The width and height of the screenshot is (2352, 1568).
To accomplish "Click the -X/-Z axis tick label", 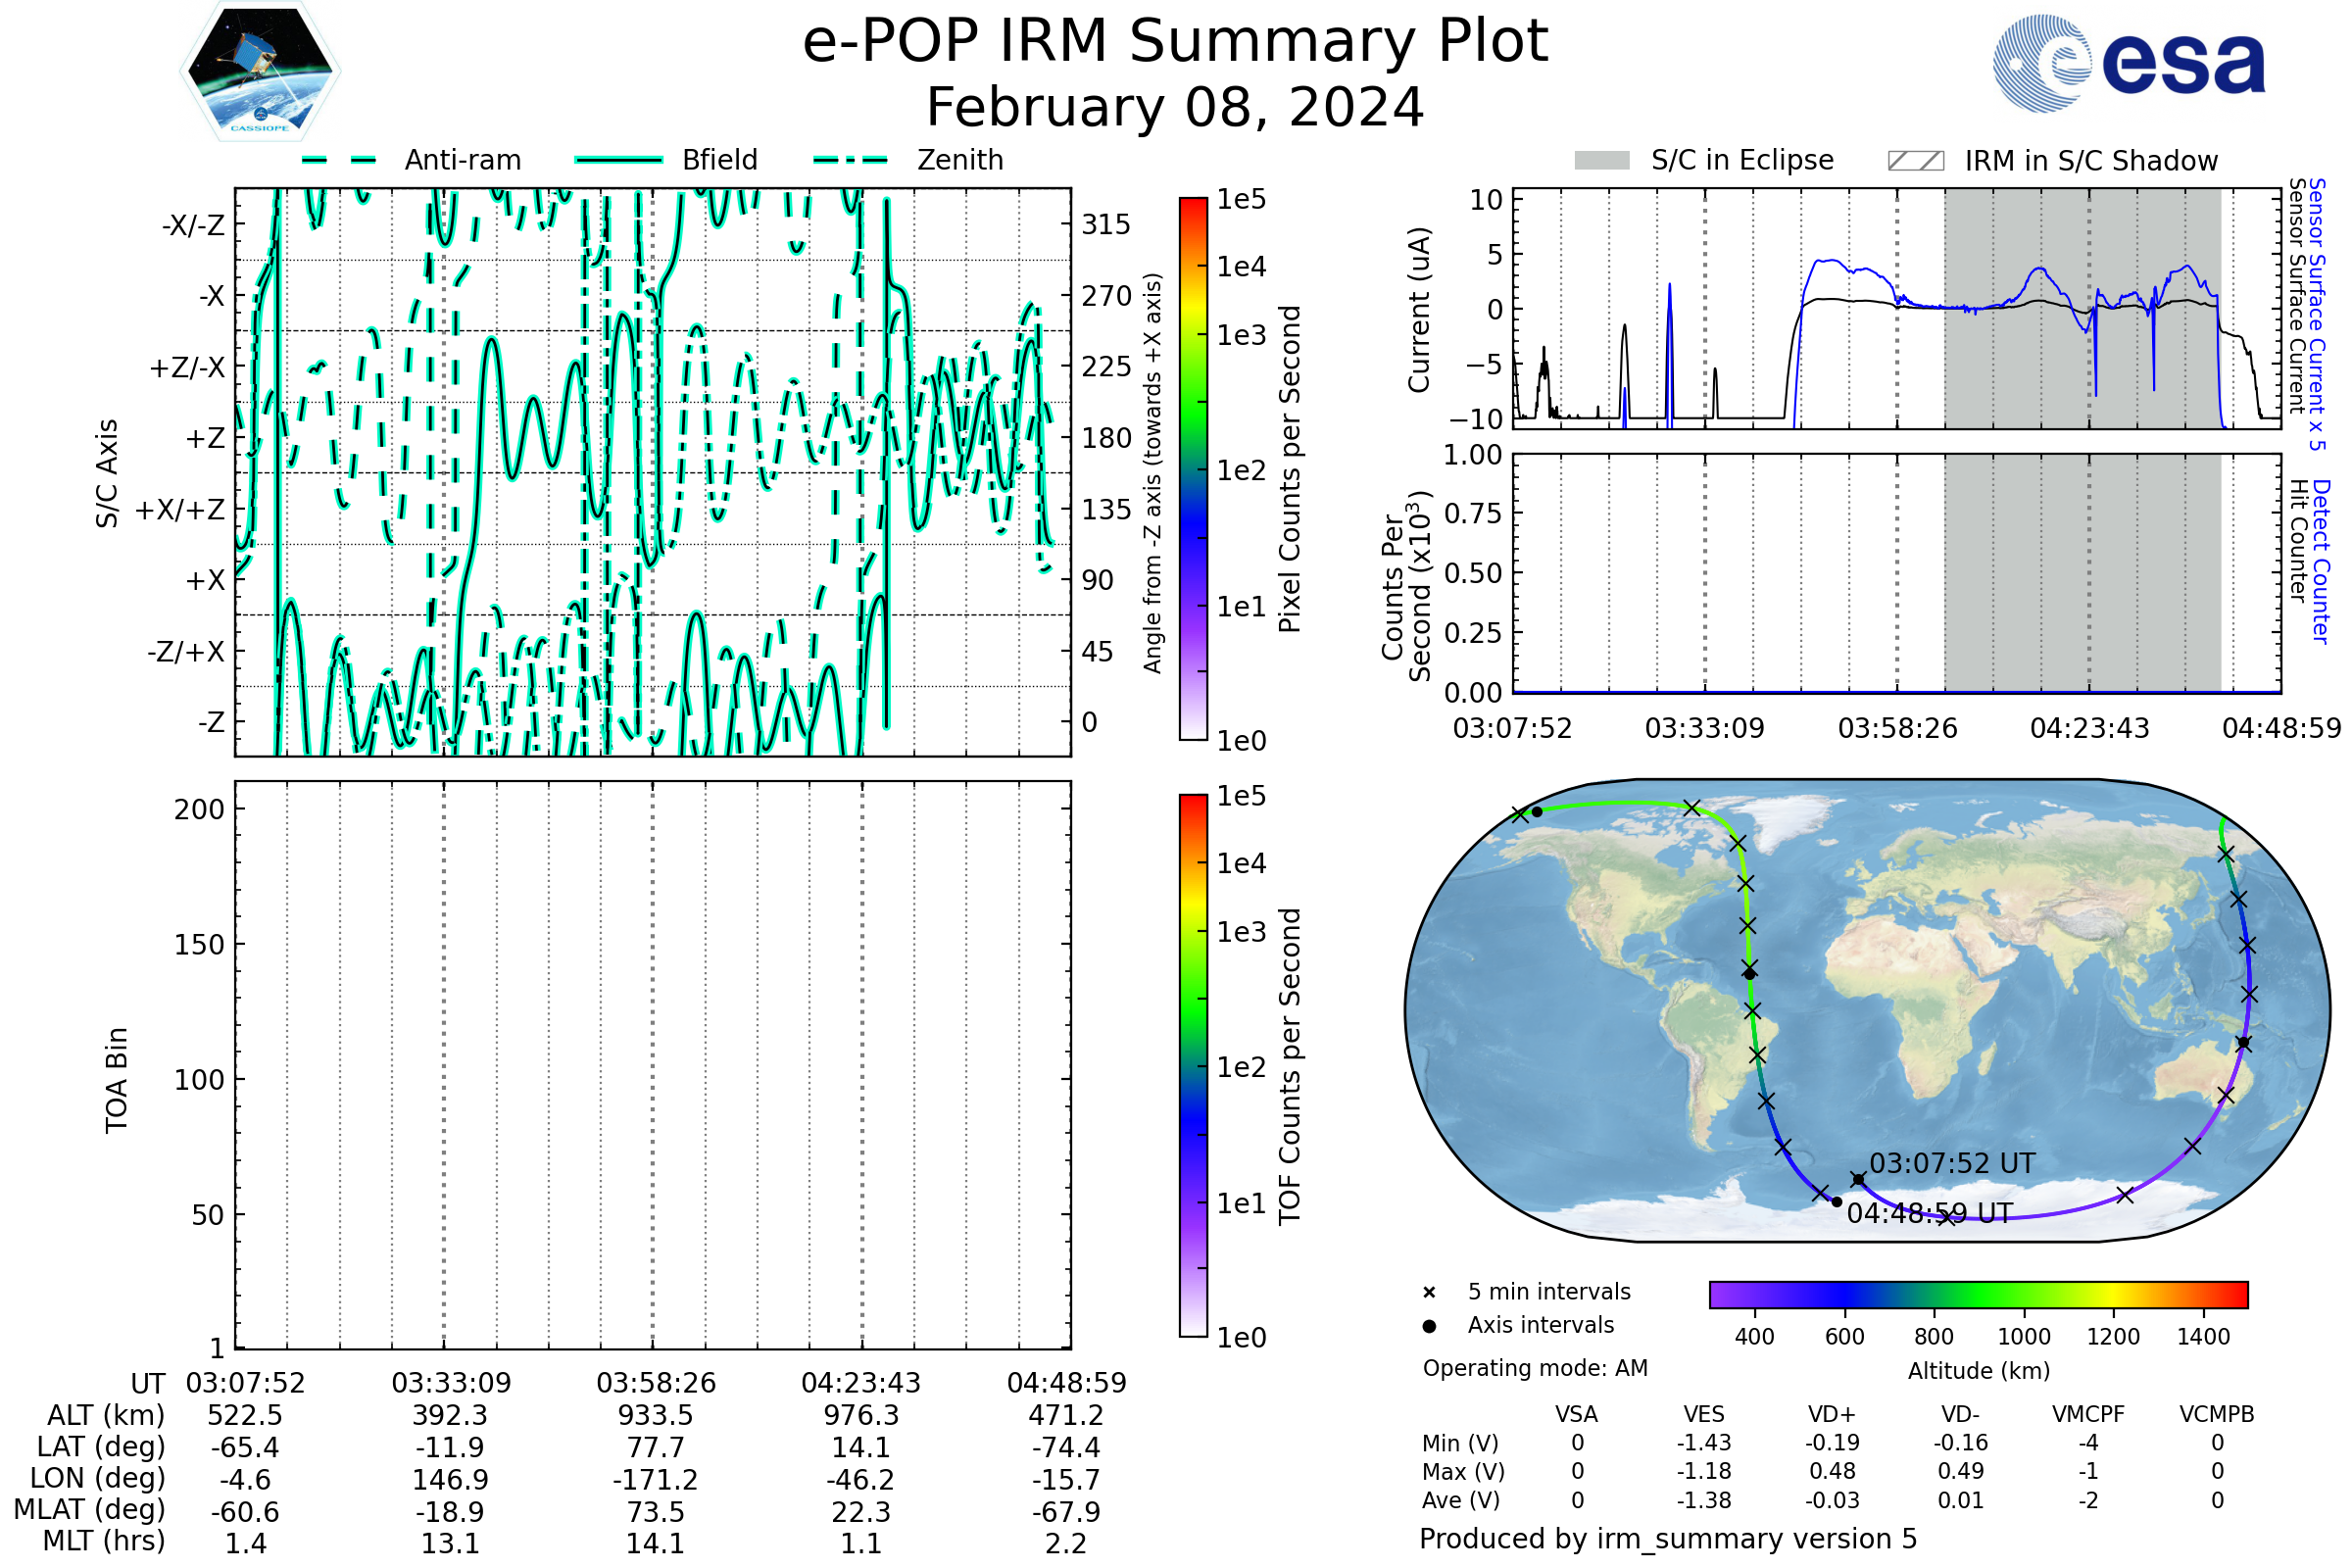I will point(194,225).
